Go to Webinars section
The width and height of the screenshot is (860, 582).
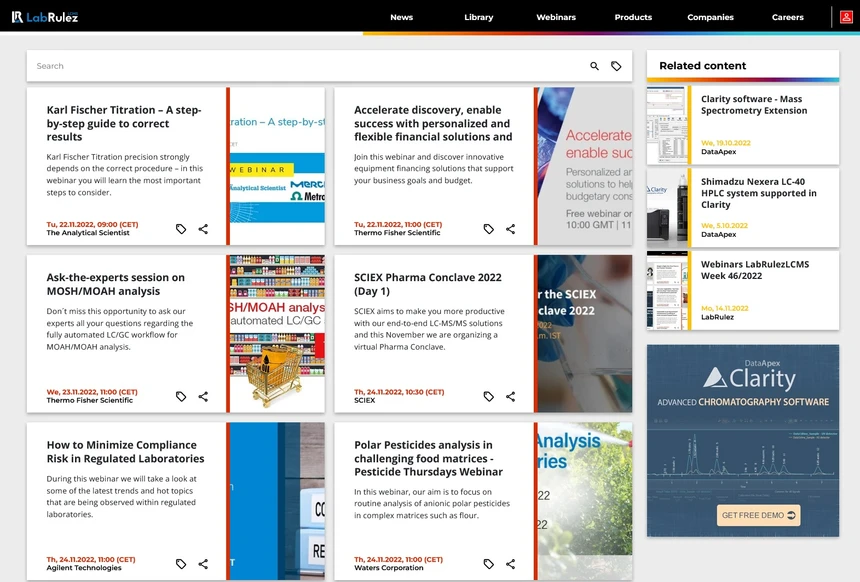[x=556, y=17]
